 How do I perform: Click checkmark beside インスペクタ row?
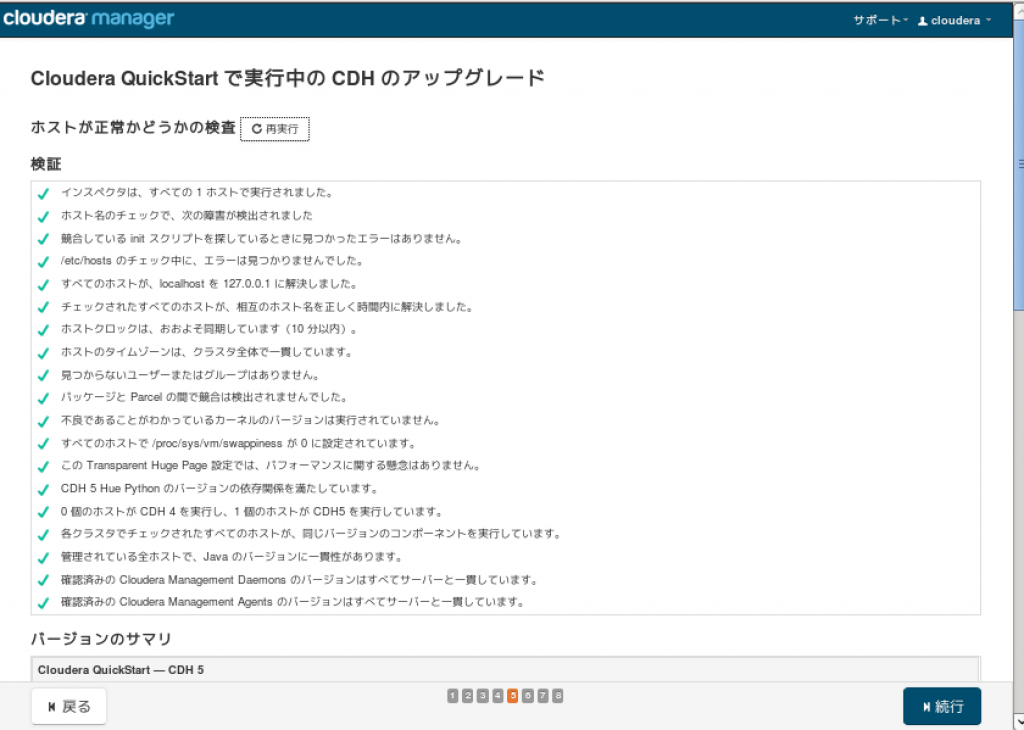pos(43,193)
